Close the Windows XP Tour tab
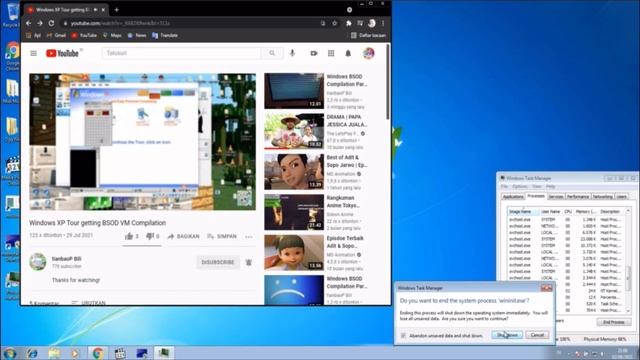This screenshot has width=640, height=360. point(103,9)
